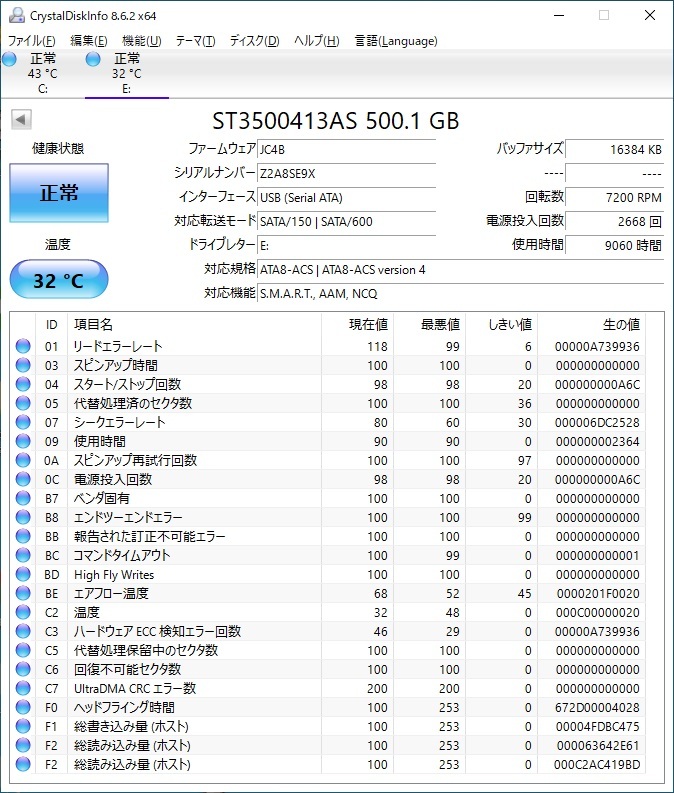The height and width of the screenshot is (793, 674).
Task: Click raw value 00004FDBC475
Action: [x=598, y=727]
